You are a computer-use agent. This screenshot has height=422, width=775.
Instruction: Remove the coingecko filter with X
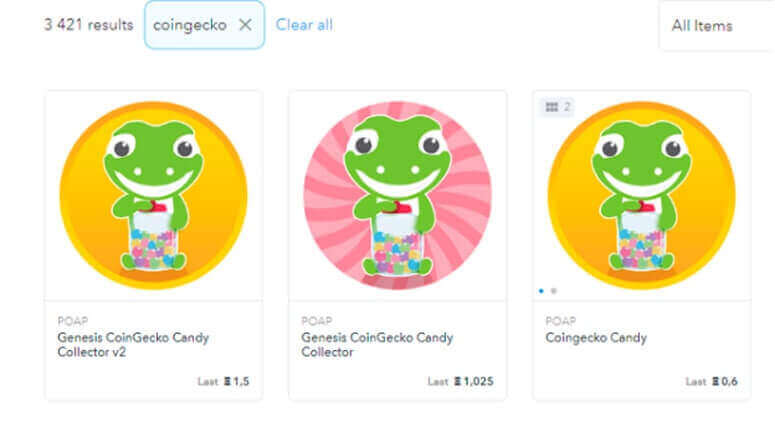point(245,25)
